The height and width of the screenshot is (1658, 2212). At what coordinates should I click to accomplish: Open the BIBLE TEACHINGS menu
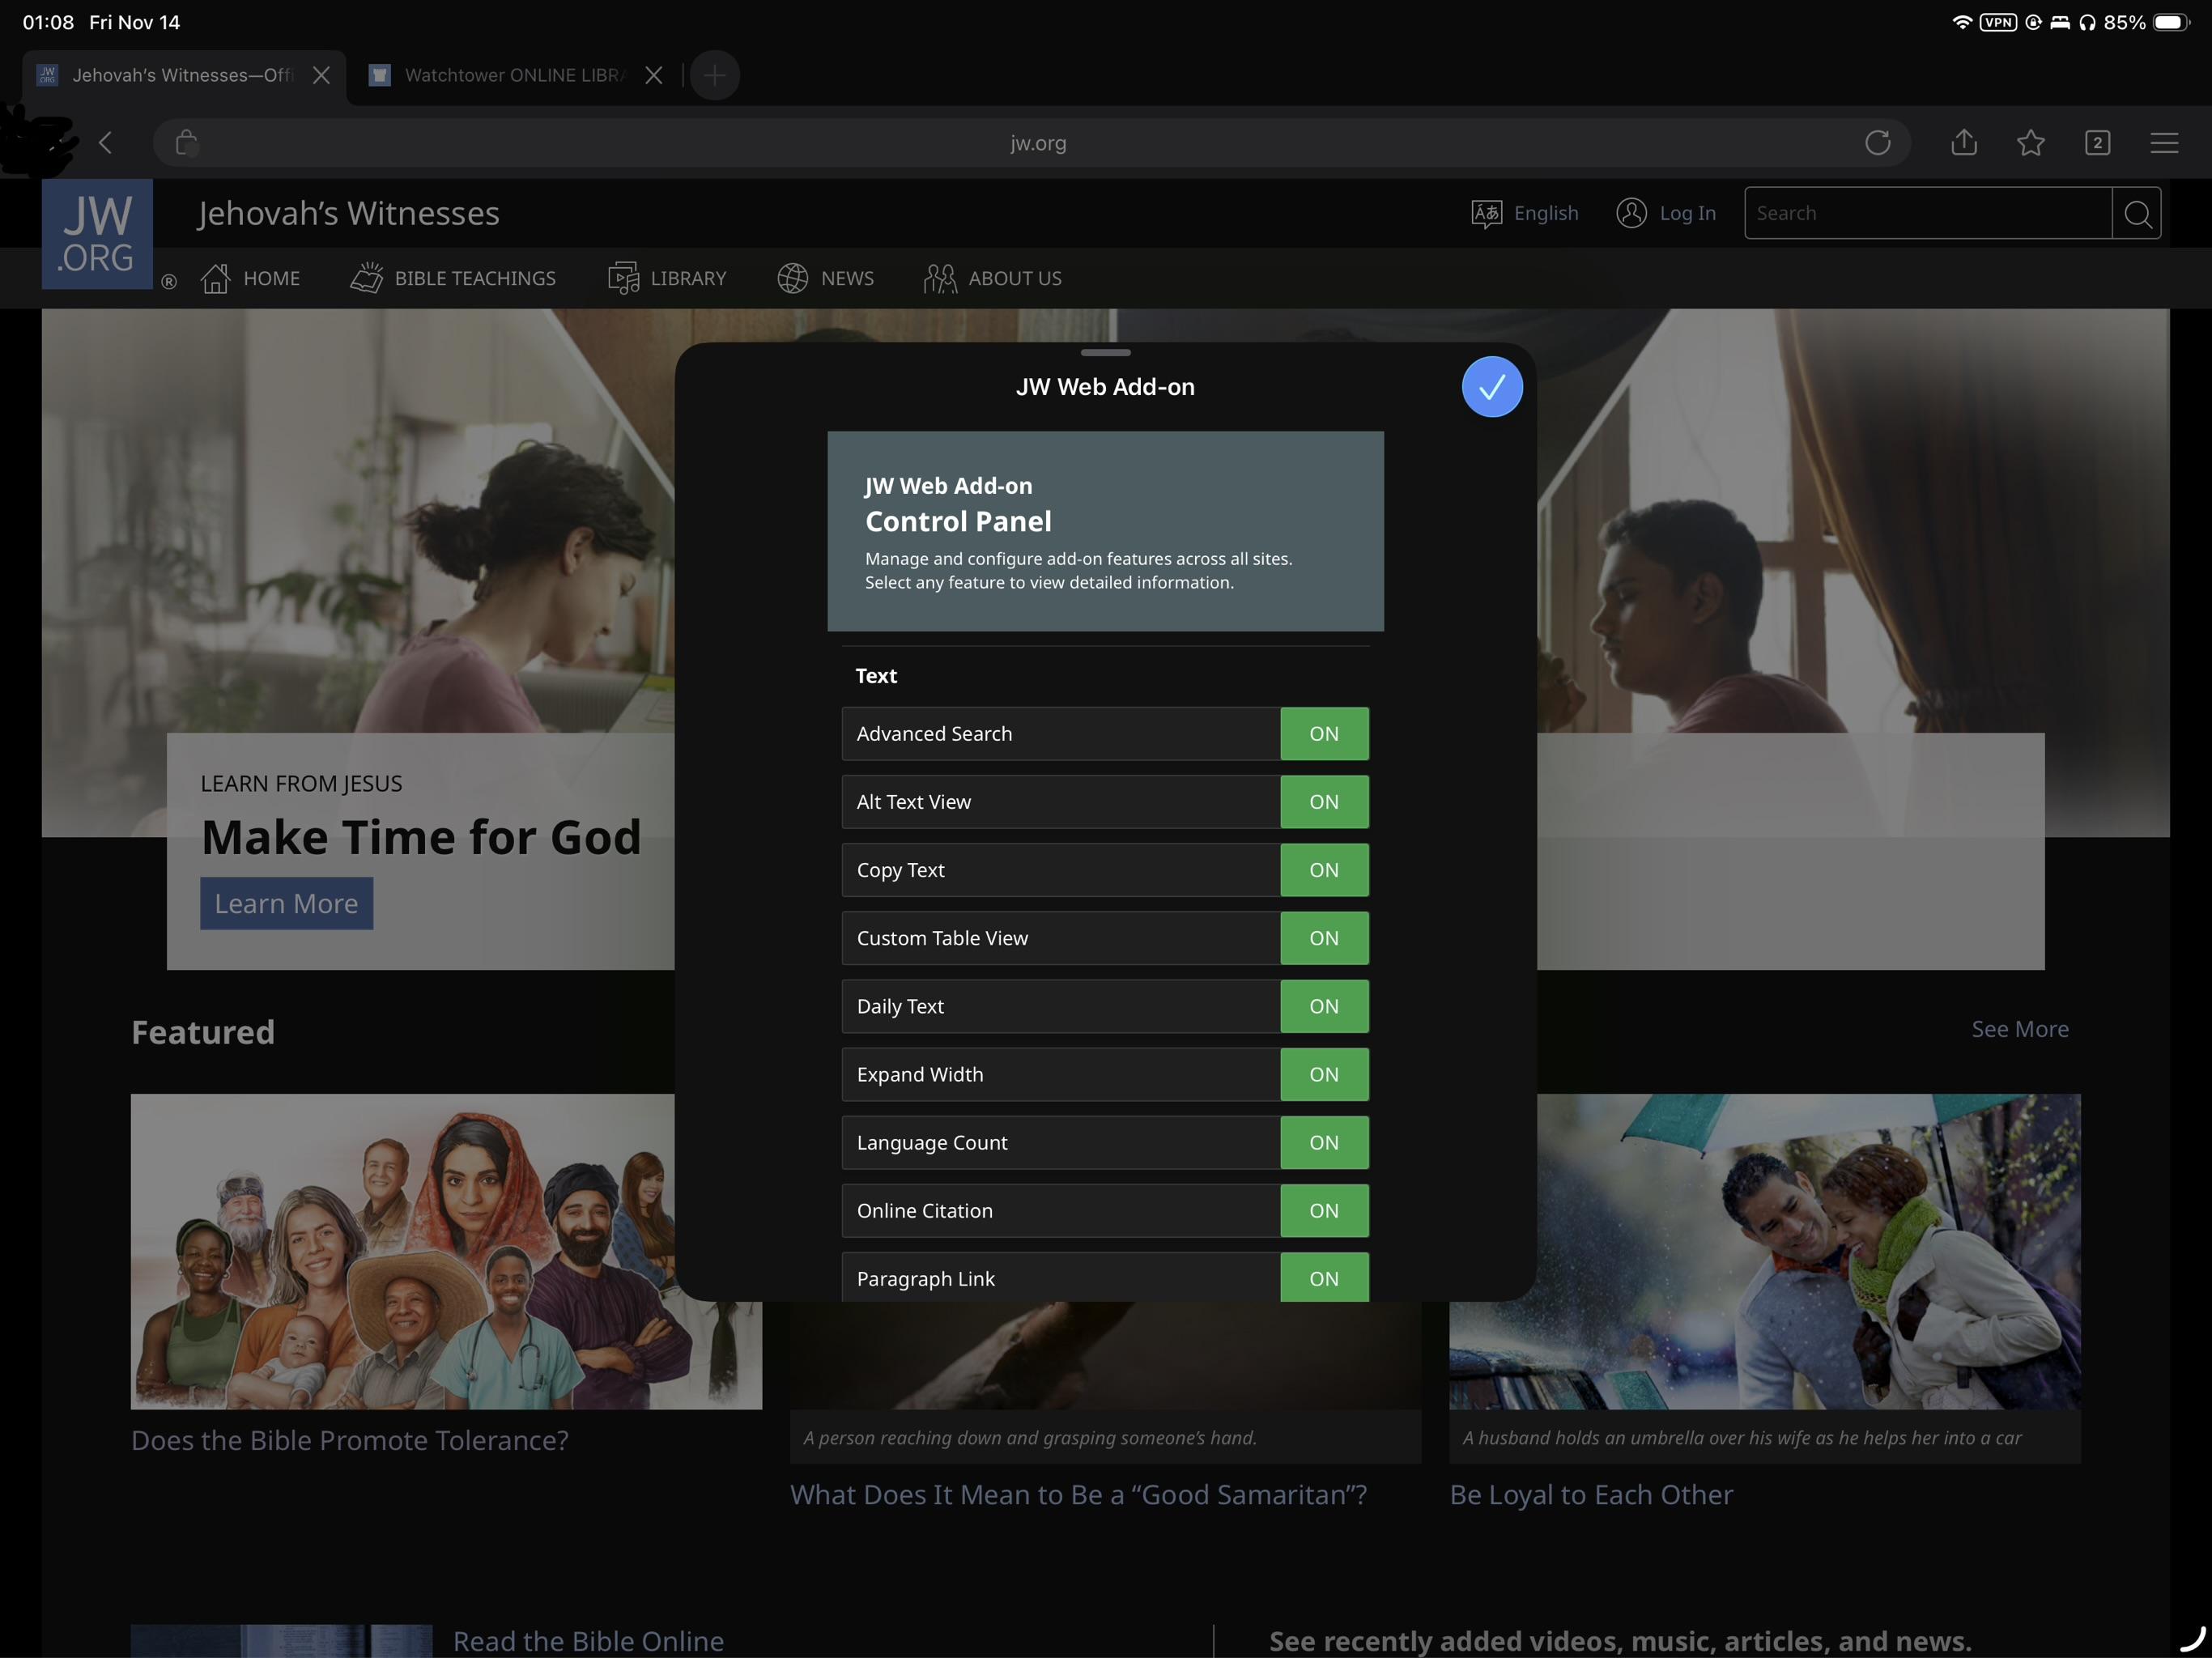[454, 278]
